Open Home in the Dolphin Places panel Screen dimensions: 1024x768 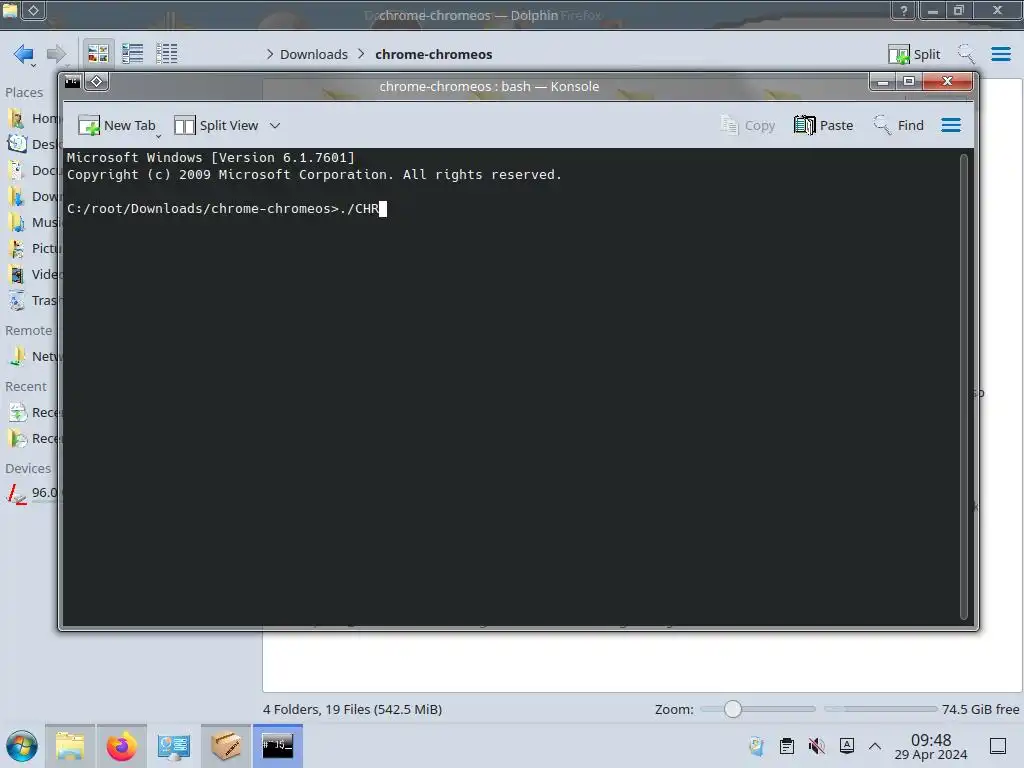pos(33,118)
